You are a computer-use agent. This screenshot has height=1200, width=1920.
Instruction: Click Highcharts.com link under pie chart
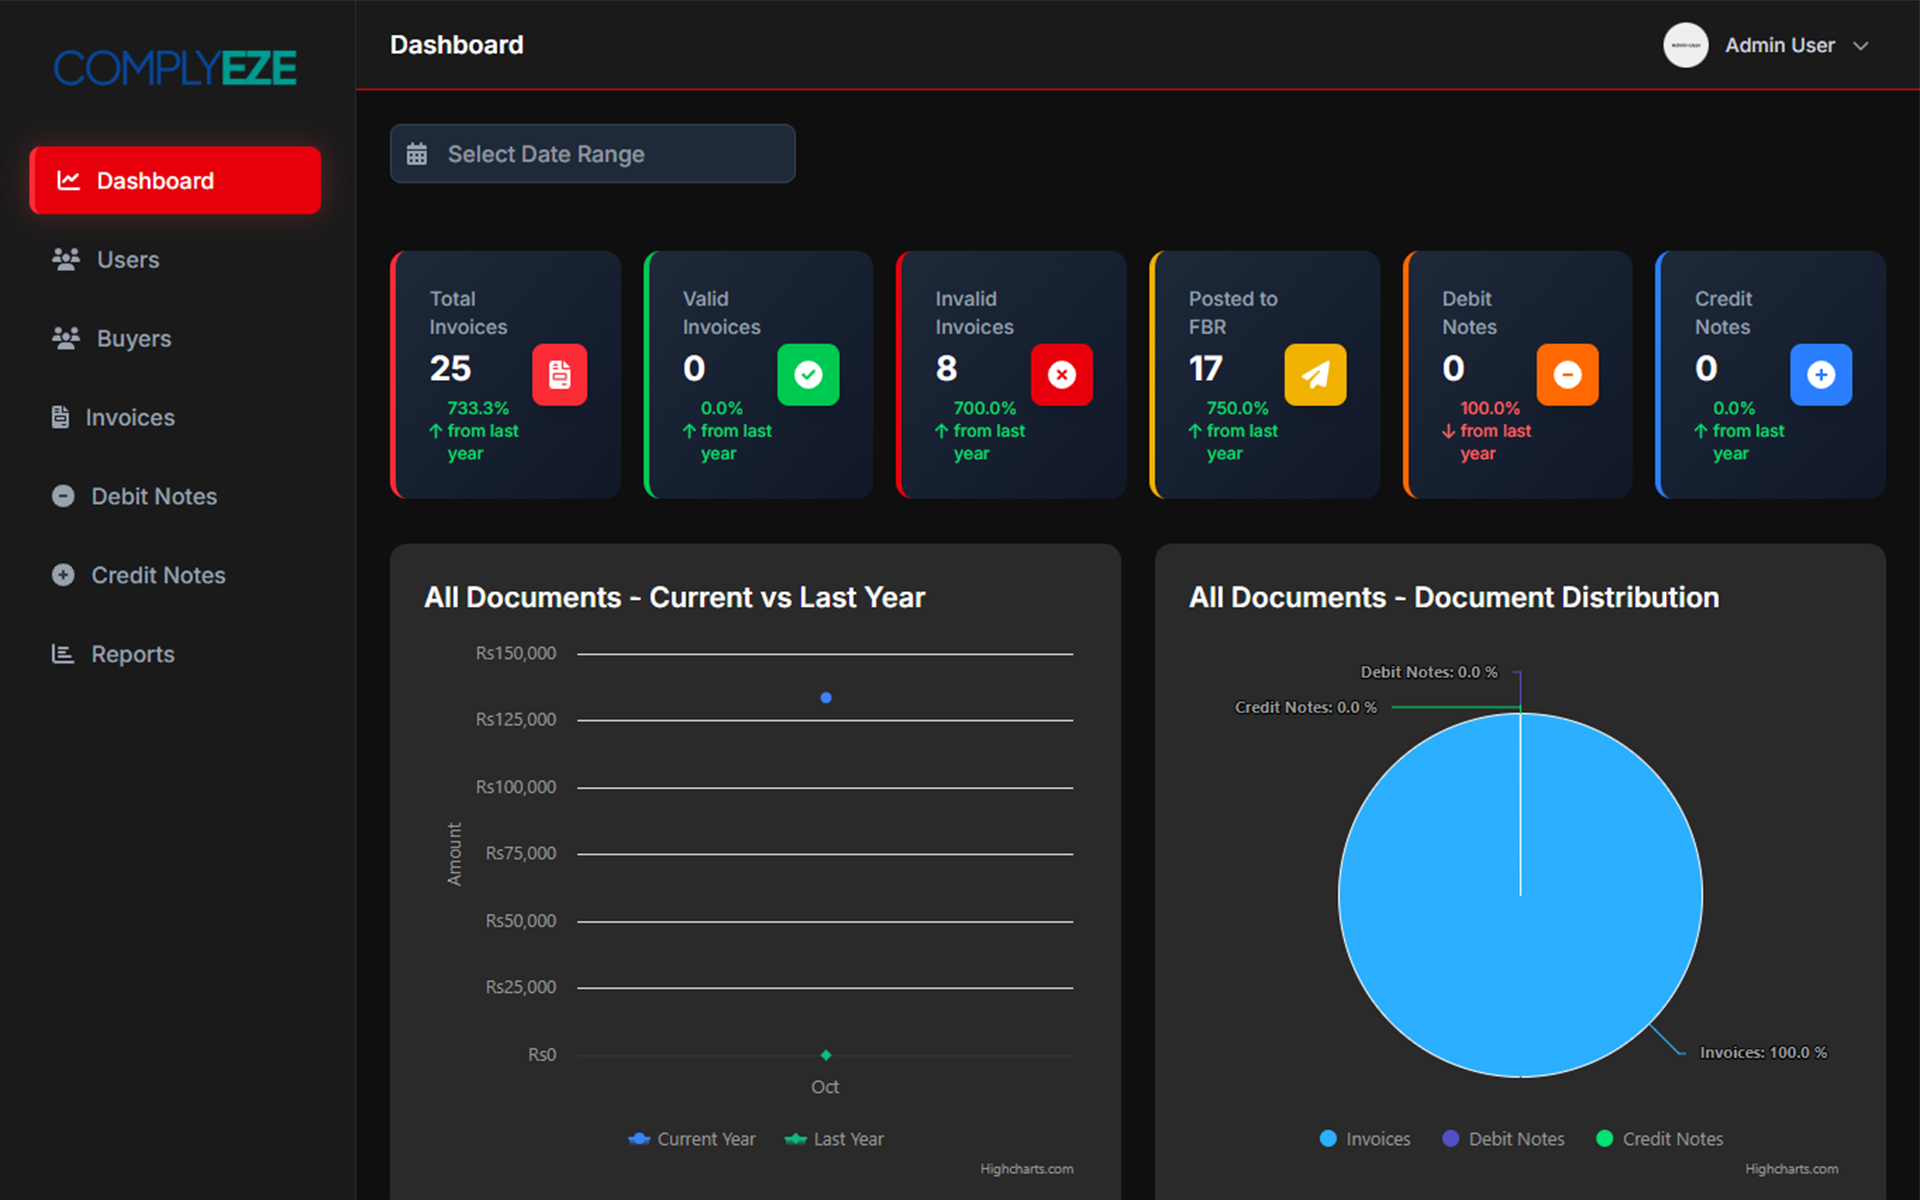click(x=1791, y=1169)
